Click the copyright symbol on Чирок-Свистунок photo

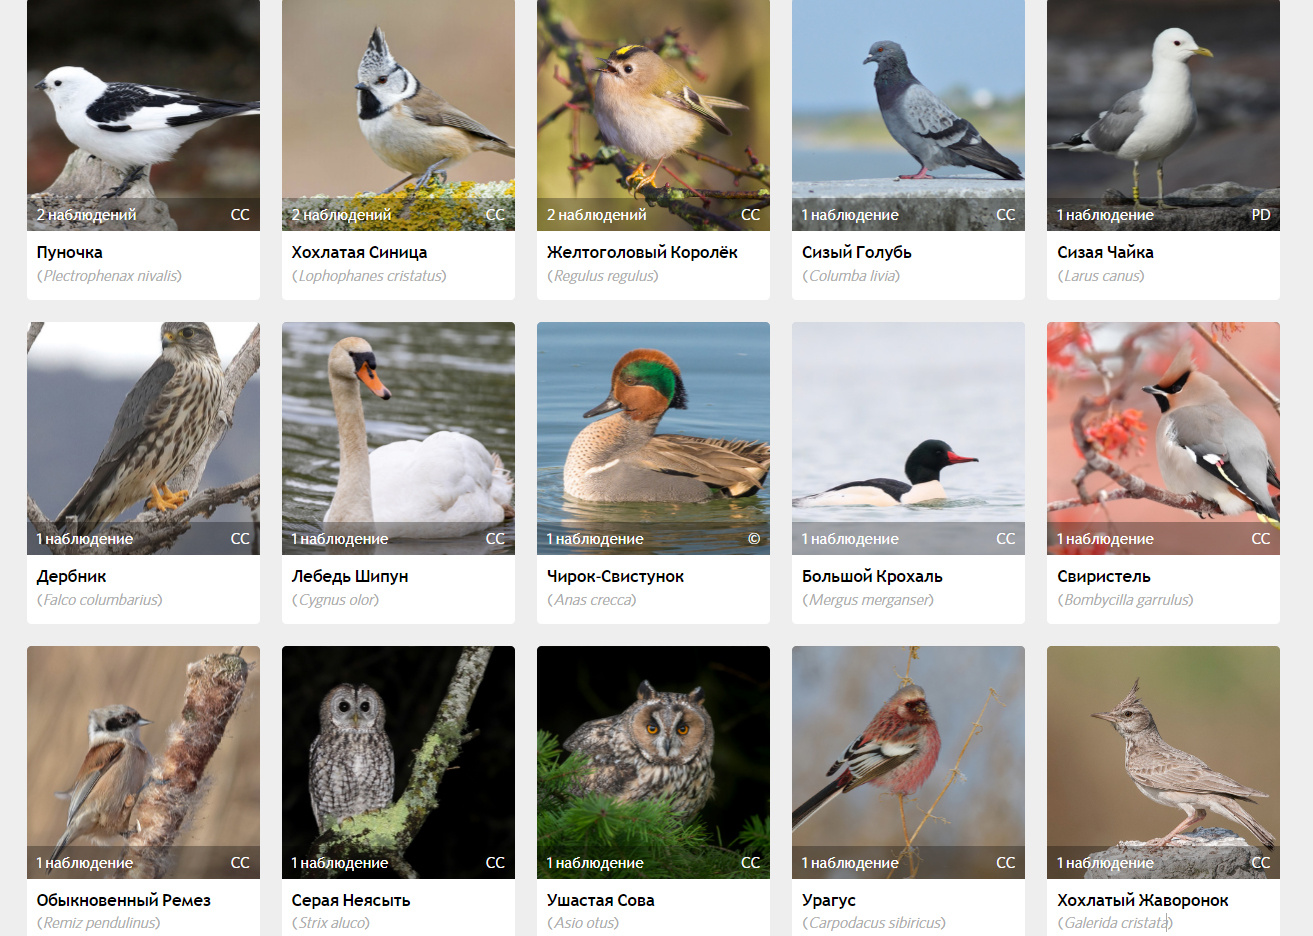pyautogui.click(x=754, y=539)
